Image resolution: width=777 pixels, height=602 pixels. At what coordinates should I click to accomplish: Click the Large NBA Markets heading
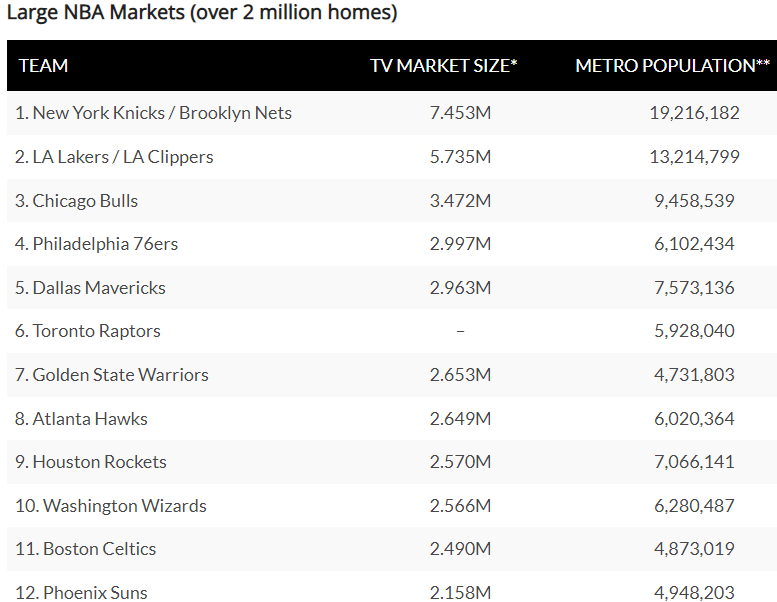point(201,14)
